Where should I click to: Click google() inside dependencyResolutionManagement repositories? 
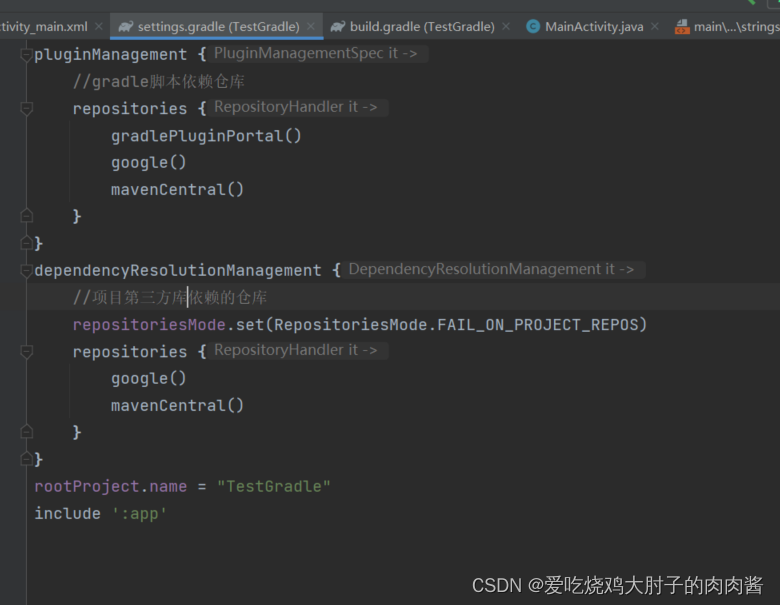point(148,378)
